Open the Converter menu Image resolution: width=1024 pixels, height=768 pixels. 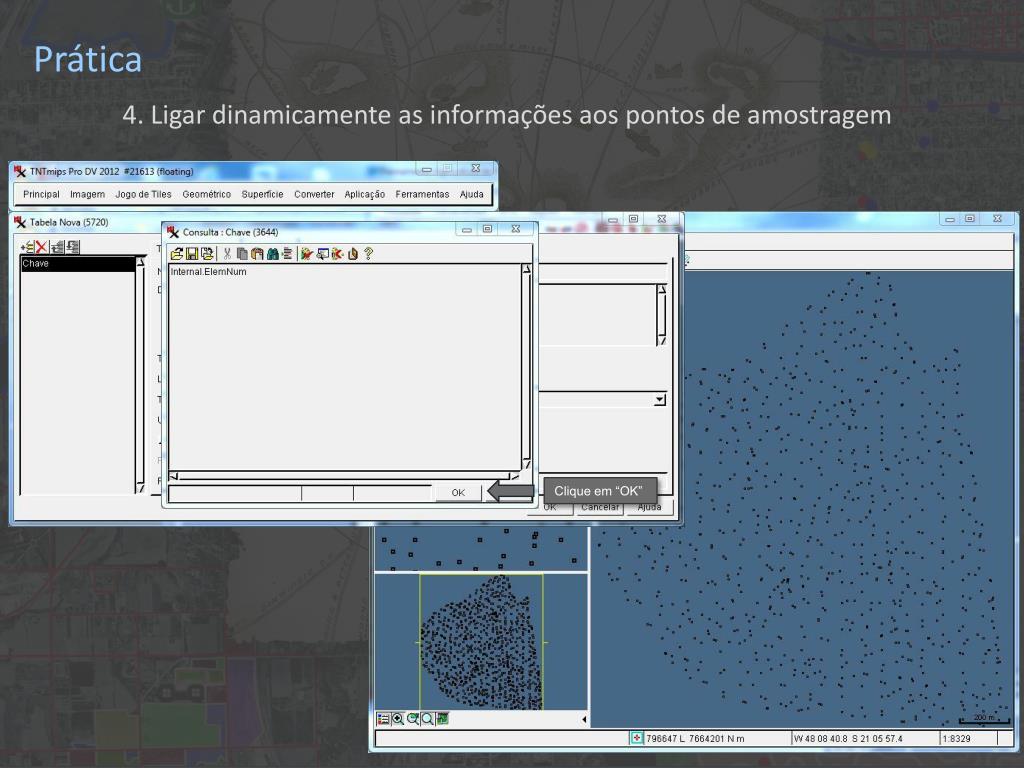(314, 194)
